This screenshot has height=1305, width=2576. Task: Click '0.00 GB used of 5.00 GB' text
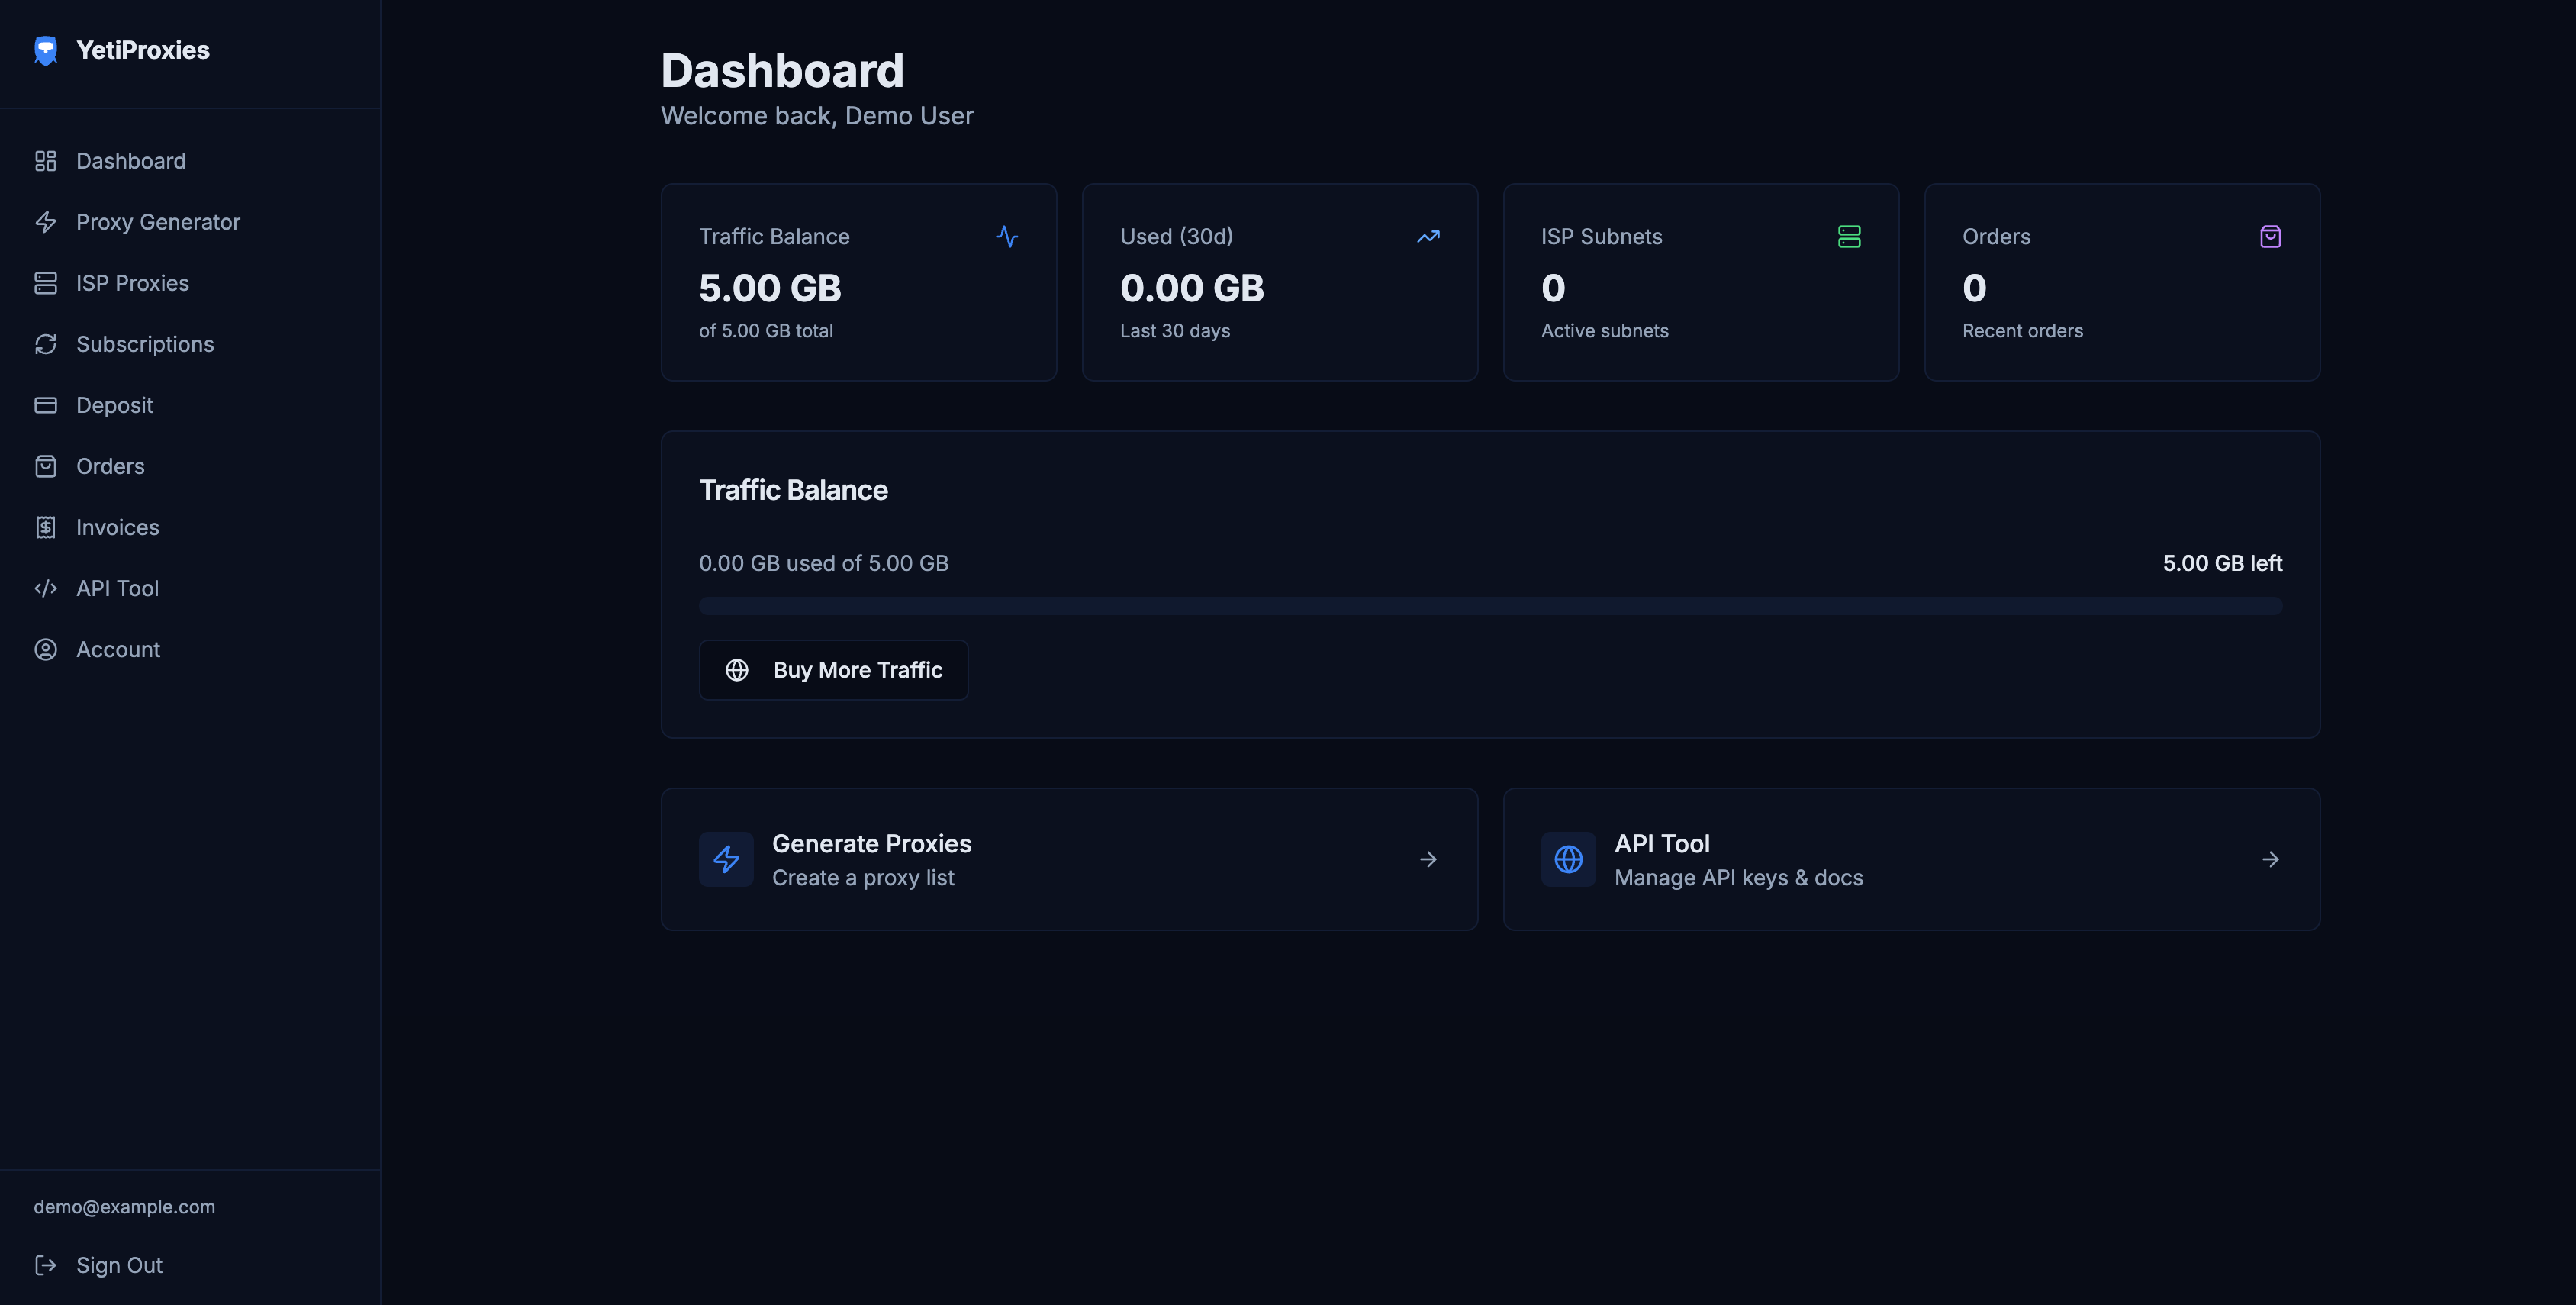coord(824,563)
